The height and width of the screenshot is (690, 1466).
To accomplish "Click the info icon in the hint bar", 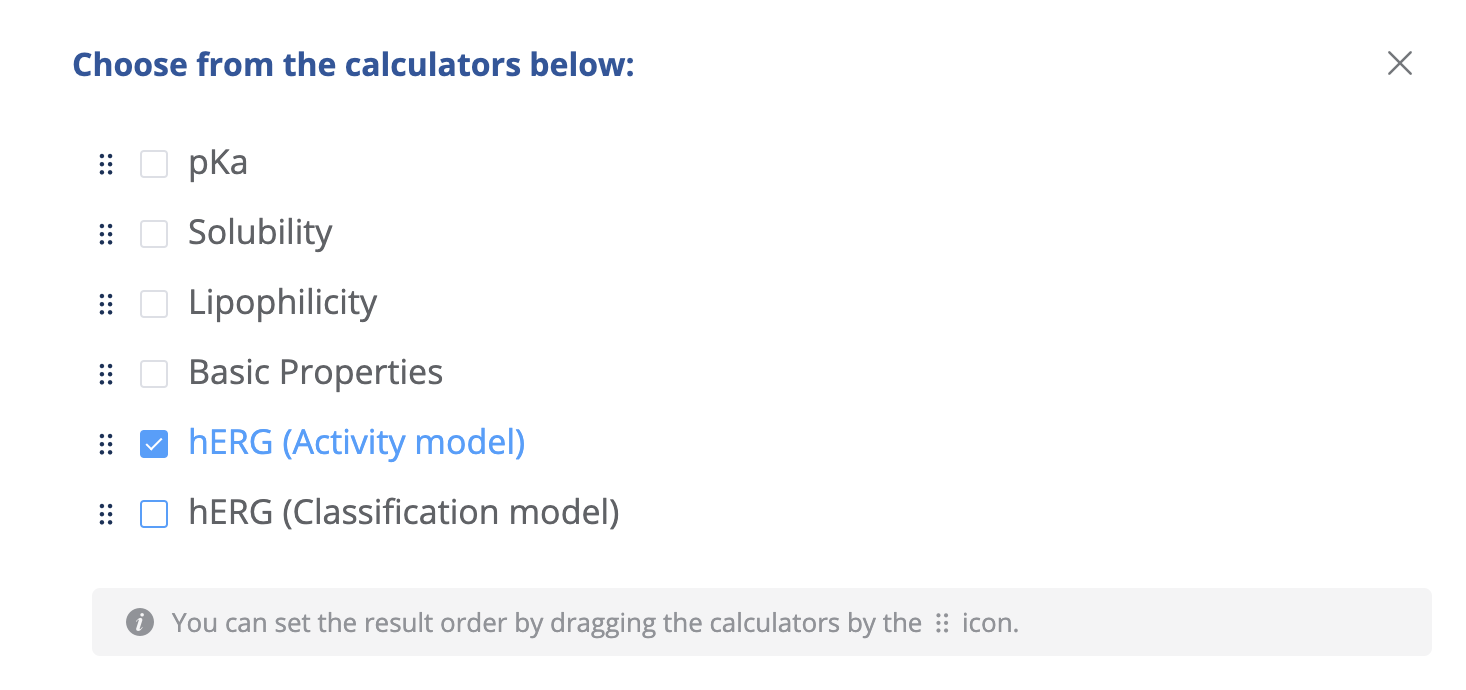I will [140, 623].
